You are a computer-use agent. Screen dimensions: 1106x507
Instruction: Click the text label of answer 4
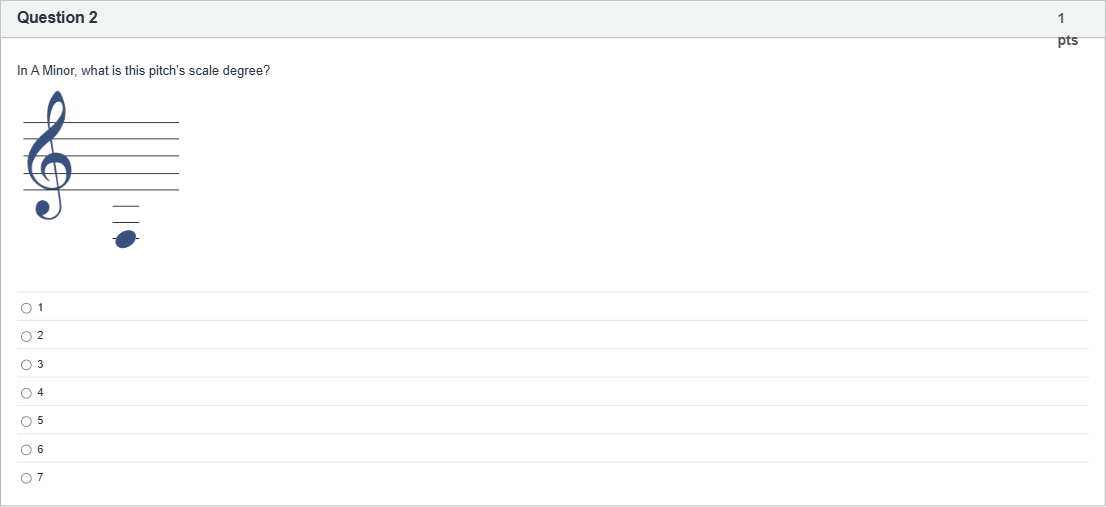pyautogui.click(x=40, y=392)
